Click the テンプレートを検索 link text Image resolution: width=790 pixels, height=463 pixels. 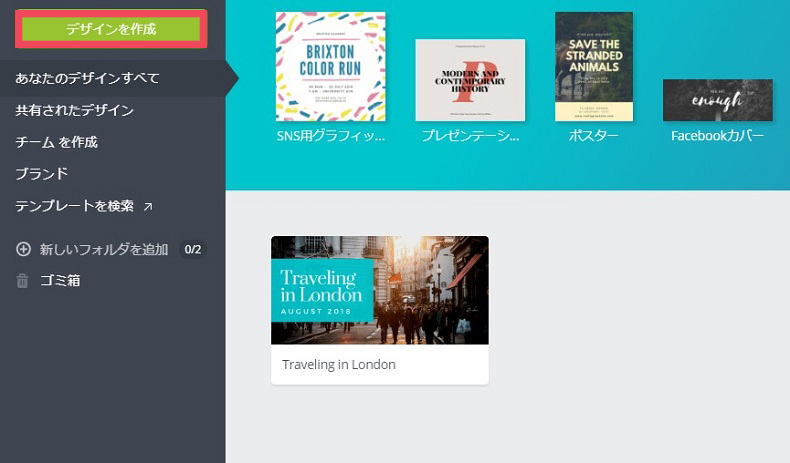[74, 206]
